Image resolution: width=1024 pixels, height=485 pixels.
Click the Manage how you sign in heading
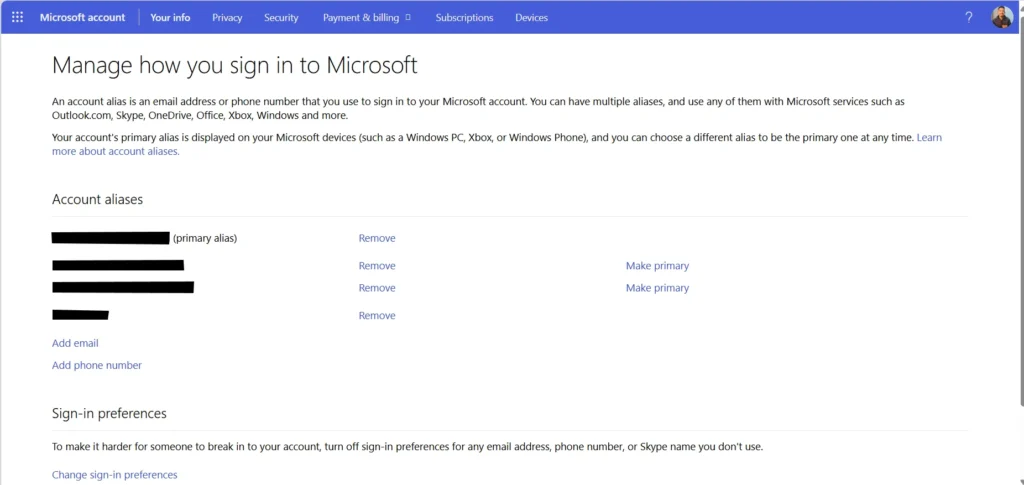tap(234, 65)
